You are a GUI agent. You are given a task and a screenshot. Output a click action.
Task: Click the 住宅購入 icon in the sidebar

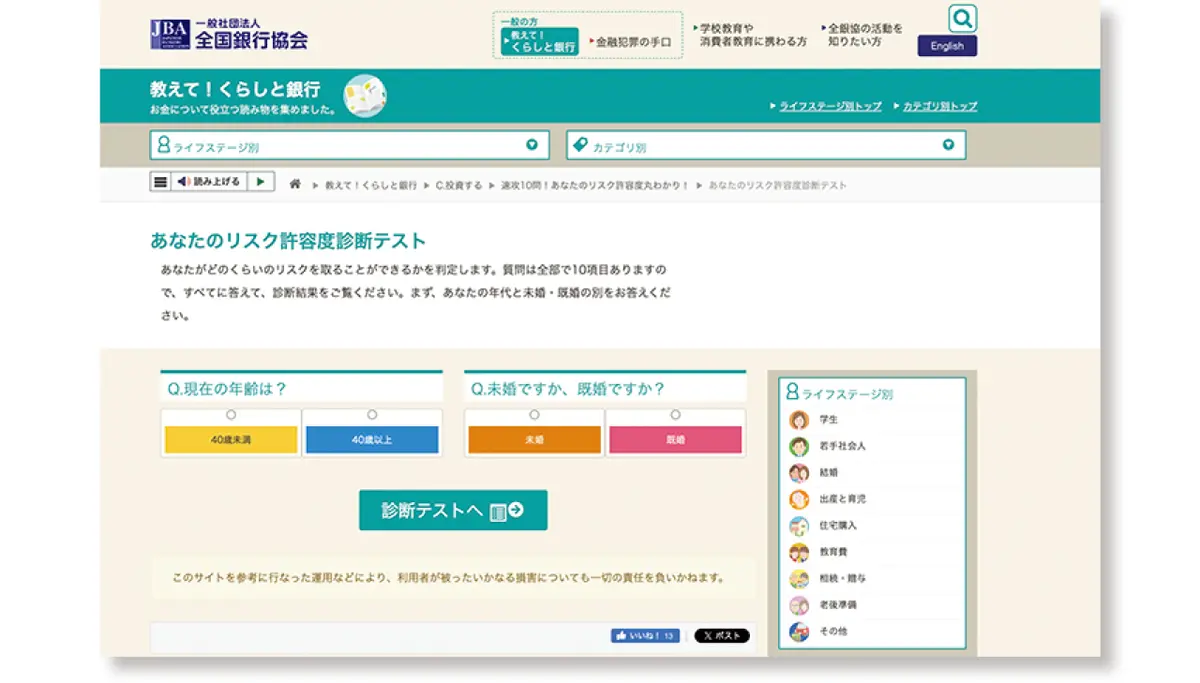click(799, 525)
